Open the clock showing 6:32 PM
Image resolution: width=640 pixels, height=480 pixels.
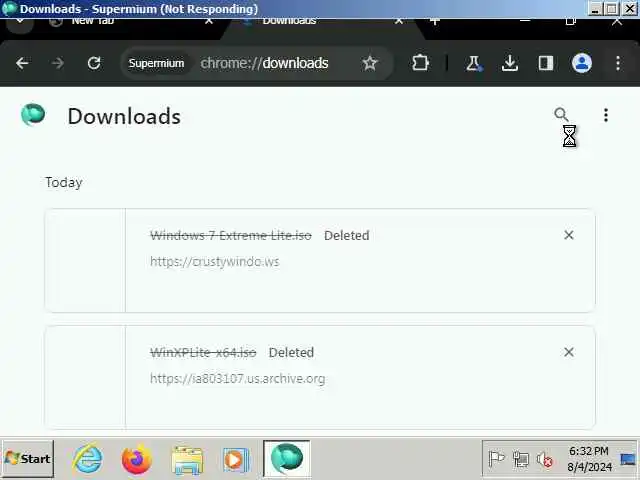click(x=589, y=459)
